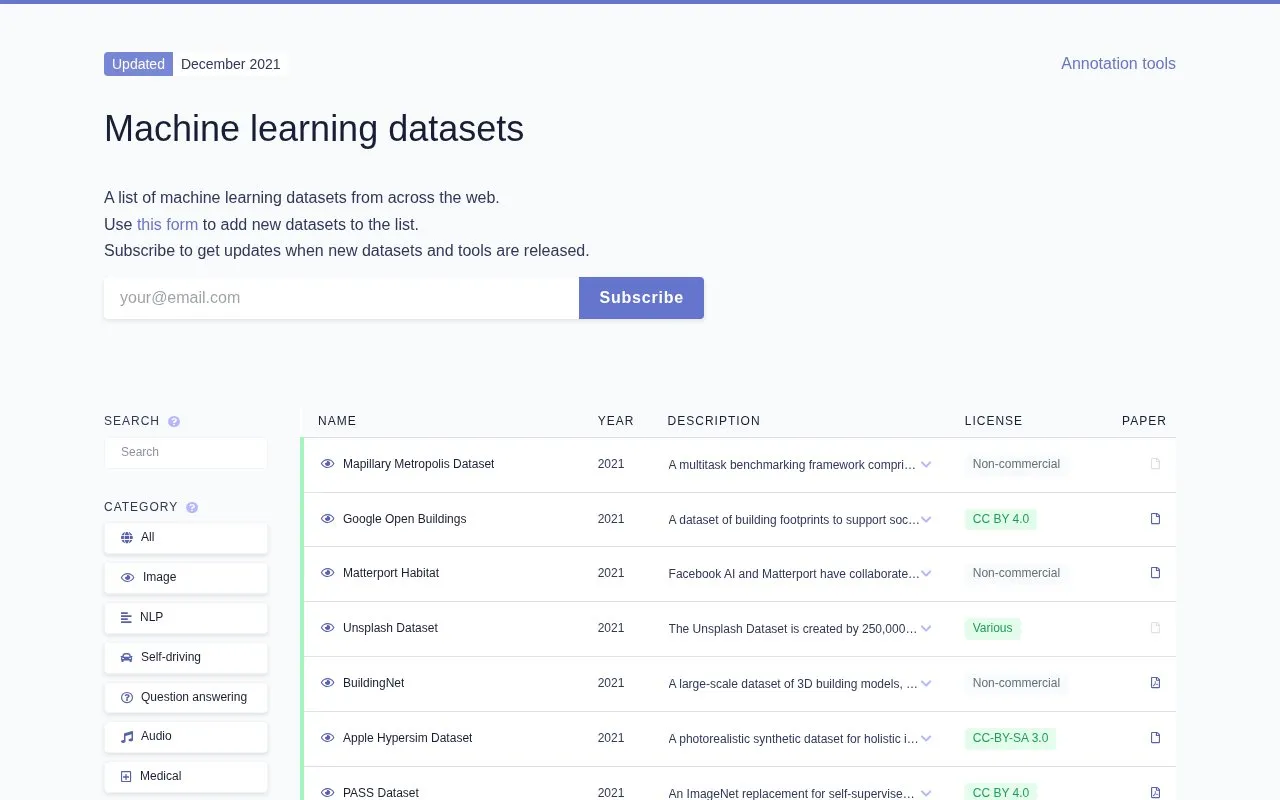Click the LICENSE column header
Viewport: 1280px width, 800px height.
993,421
